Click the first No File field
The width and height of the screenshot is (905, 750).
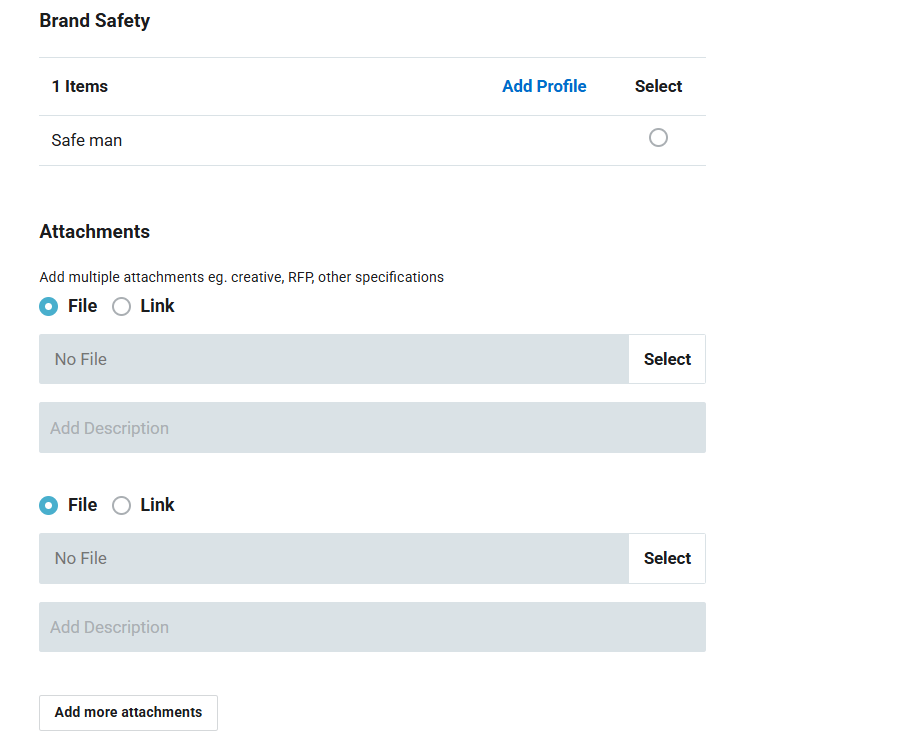click(x=333, y=359)
